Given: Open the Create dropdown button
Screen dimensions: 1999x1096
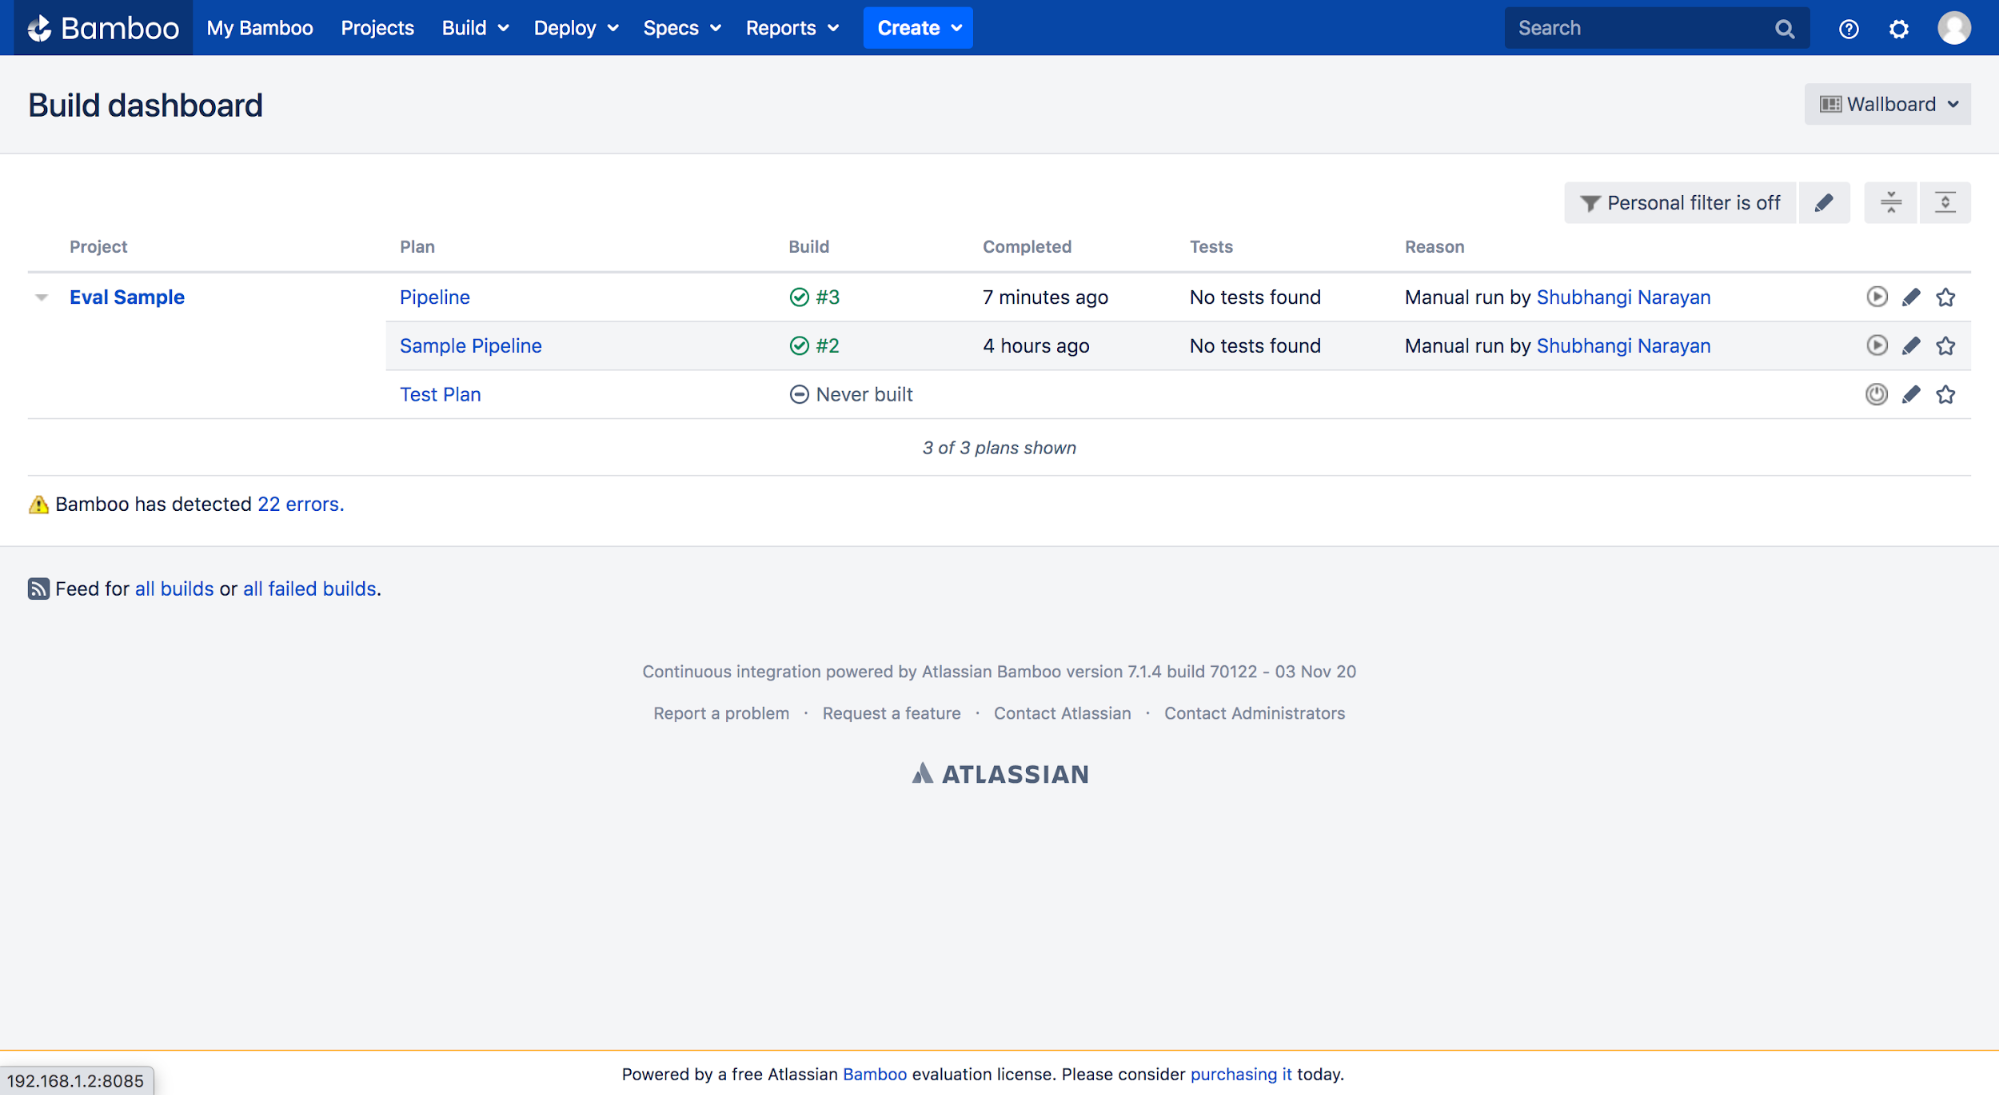Looking at the screenshot, I should tap(918, 28).
